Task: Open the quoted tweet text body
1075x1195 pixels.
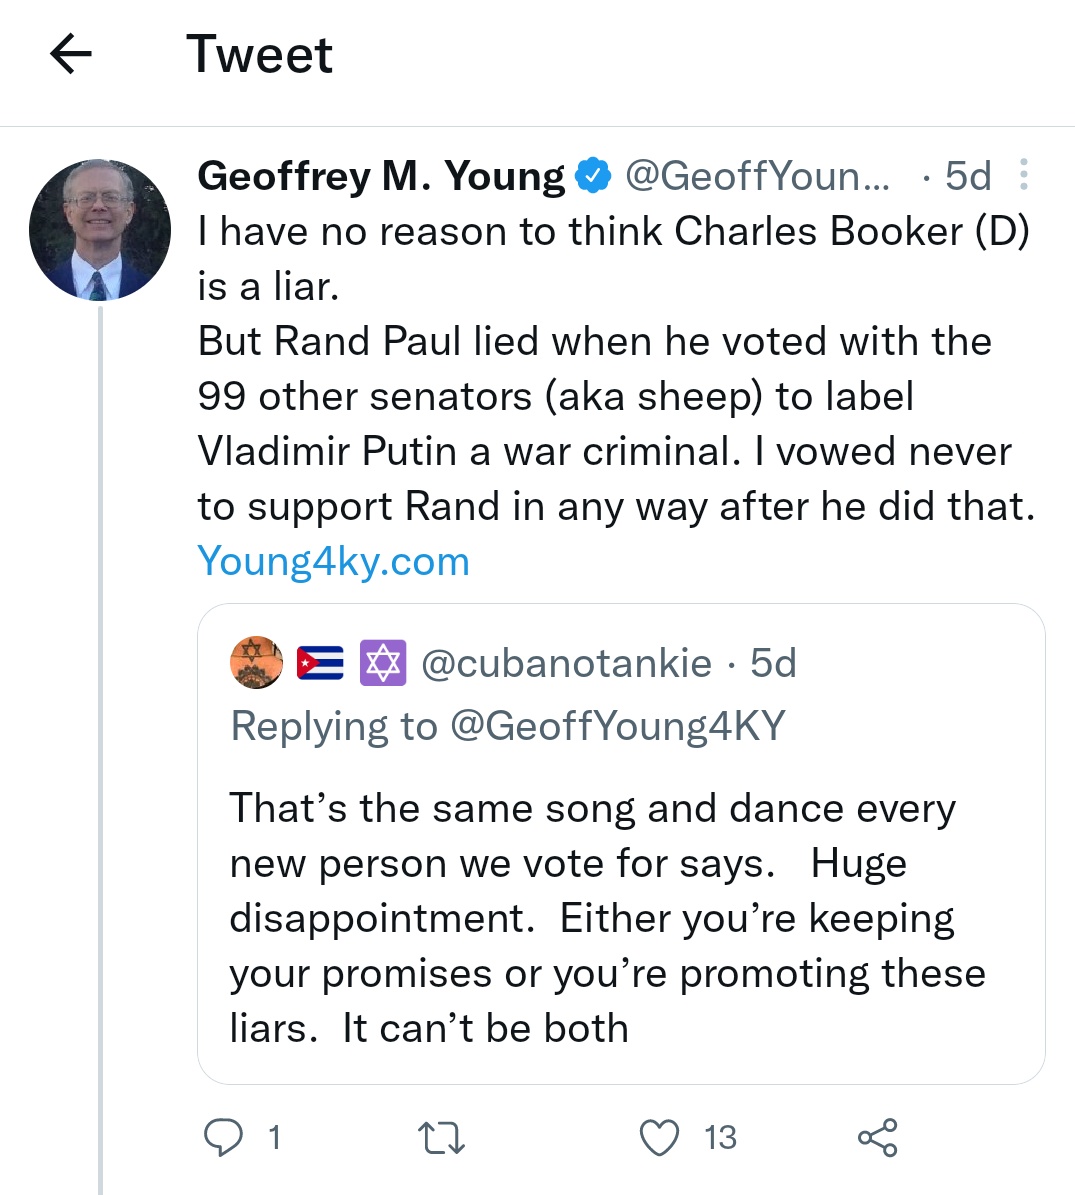Action: [x=608, y=918]
